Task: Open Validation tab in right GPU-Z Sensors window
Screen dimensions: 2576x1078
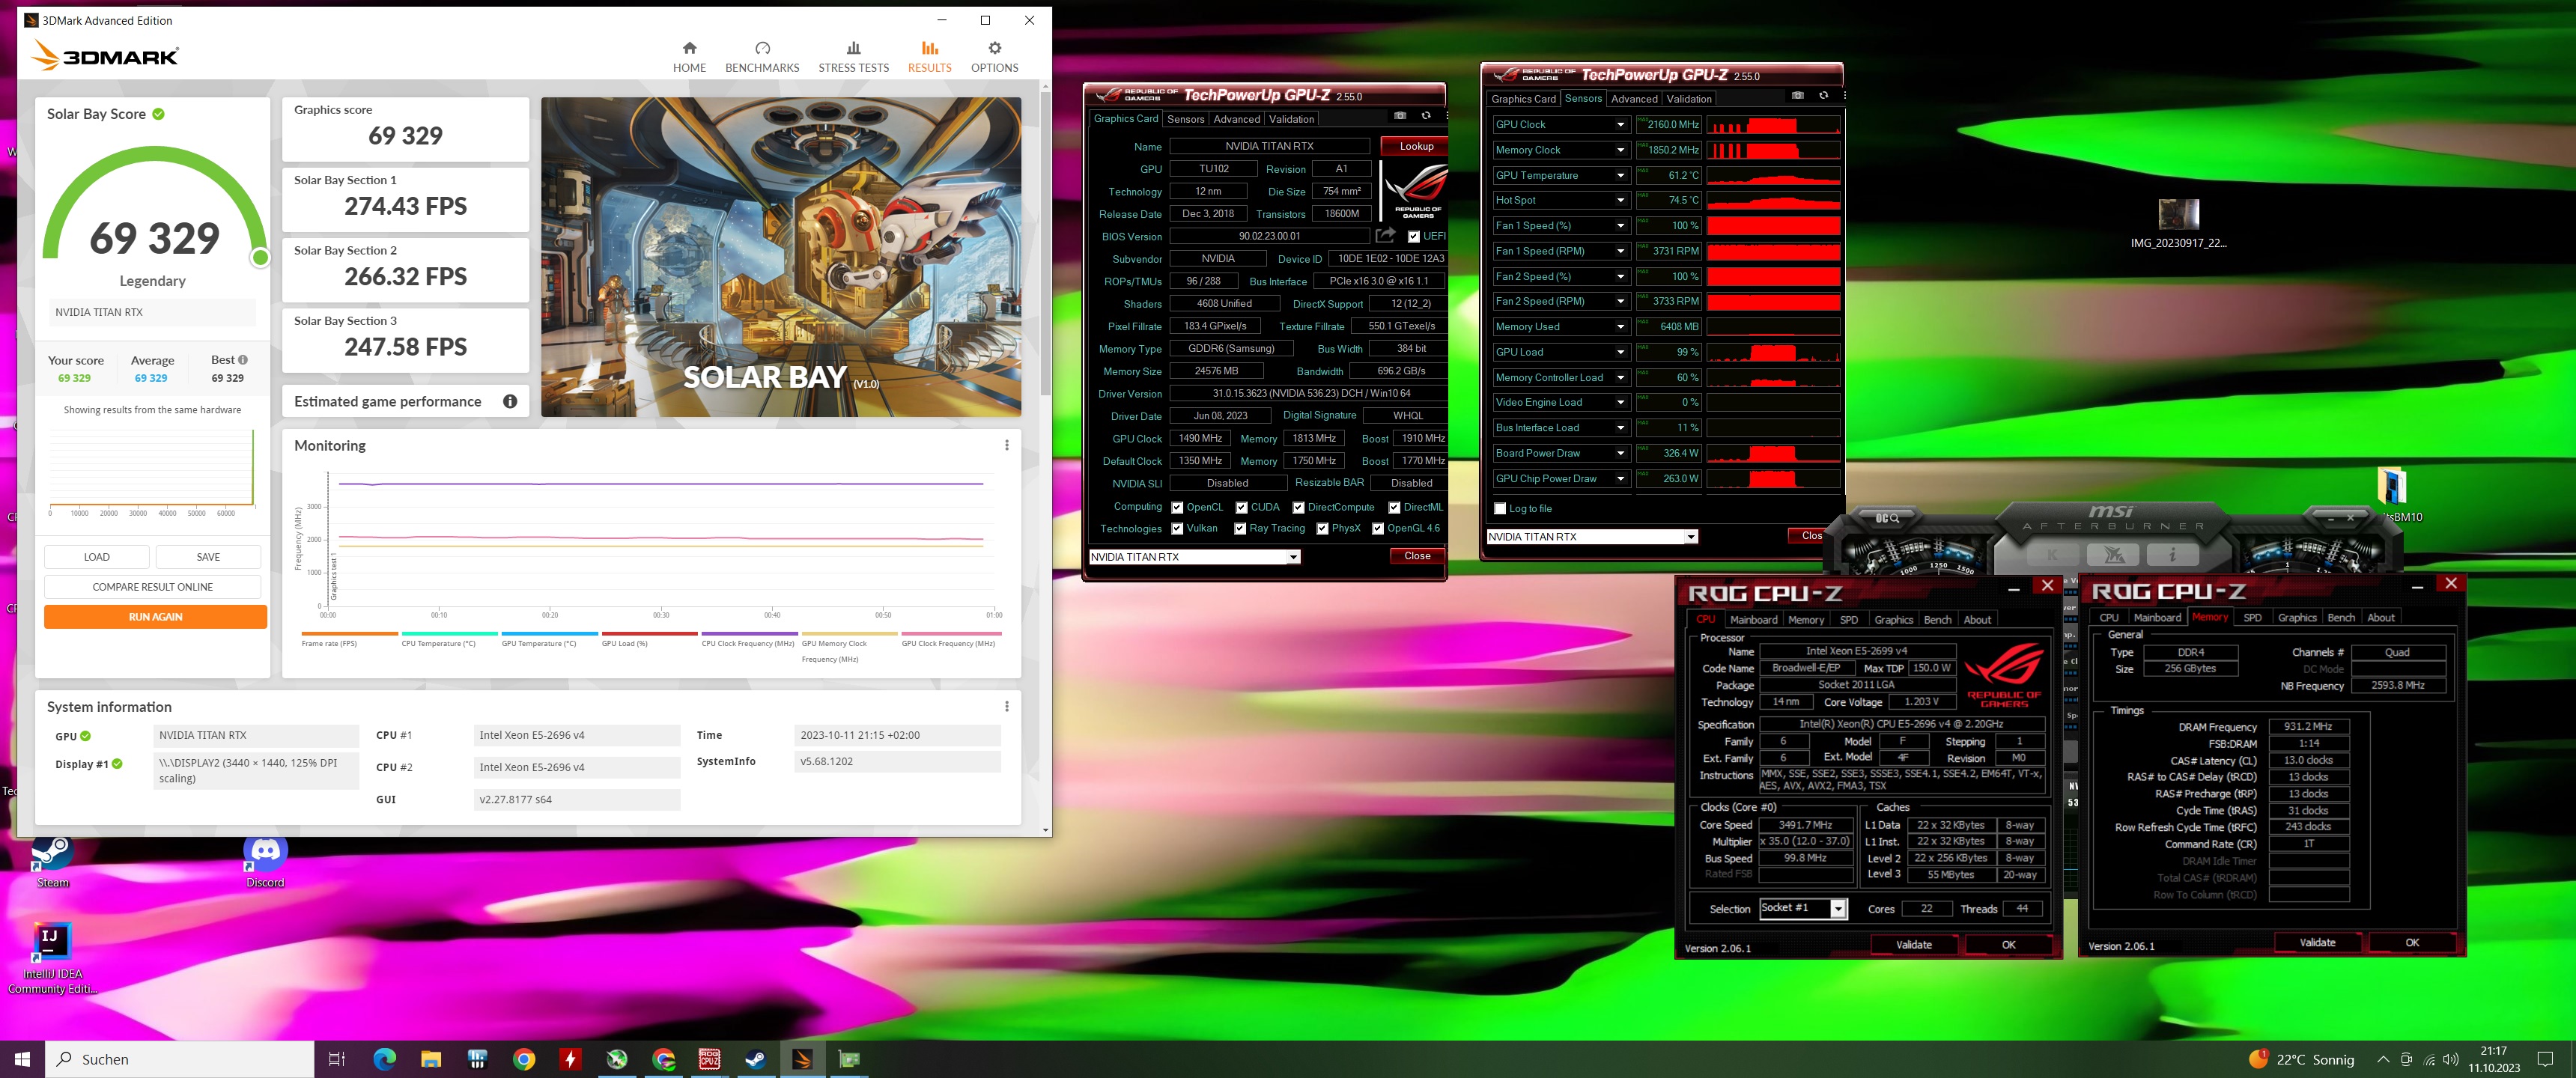Action: tap(1689, 99)
